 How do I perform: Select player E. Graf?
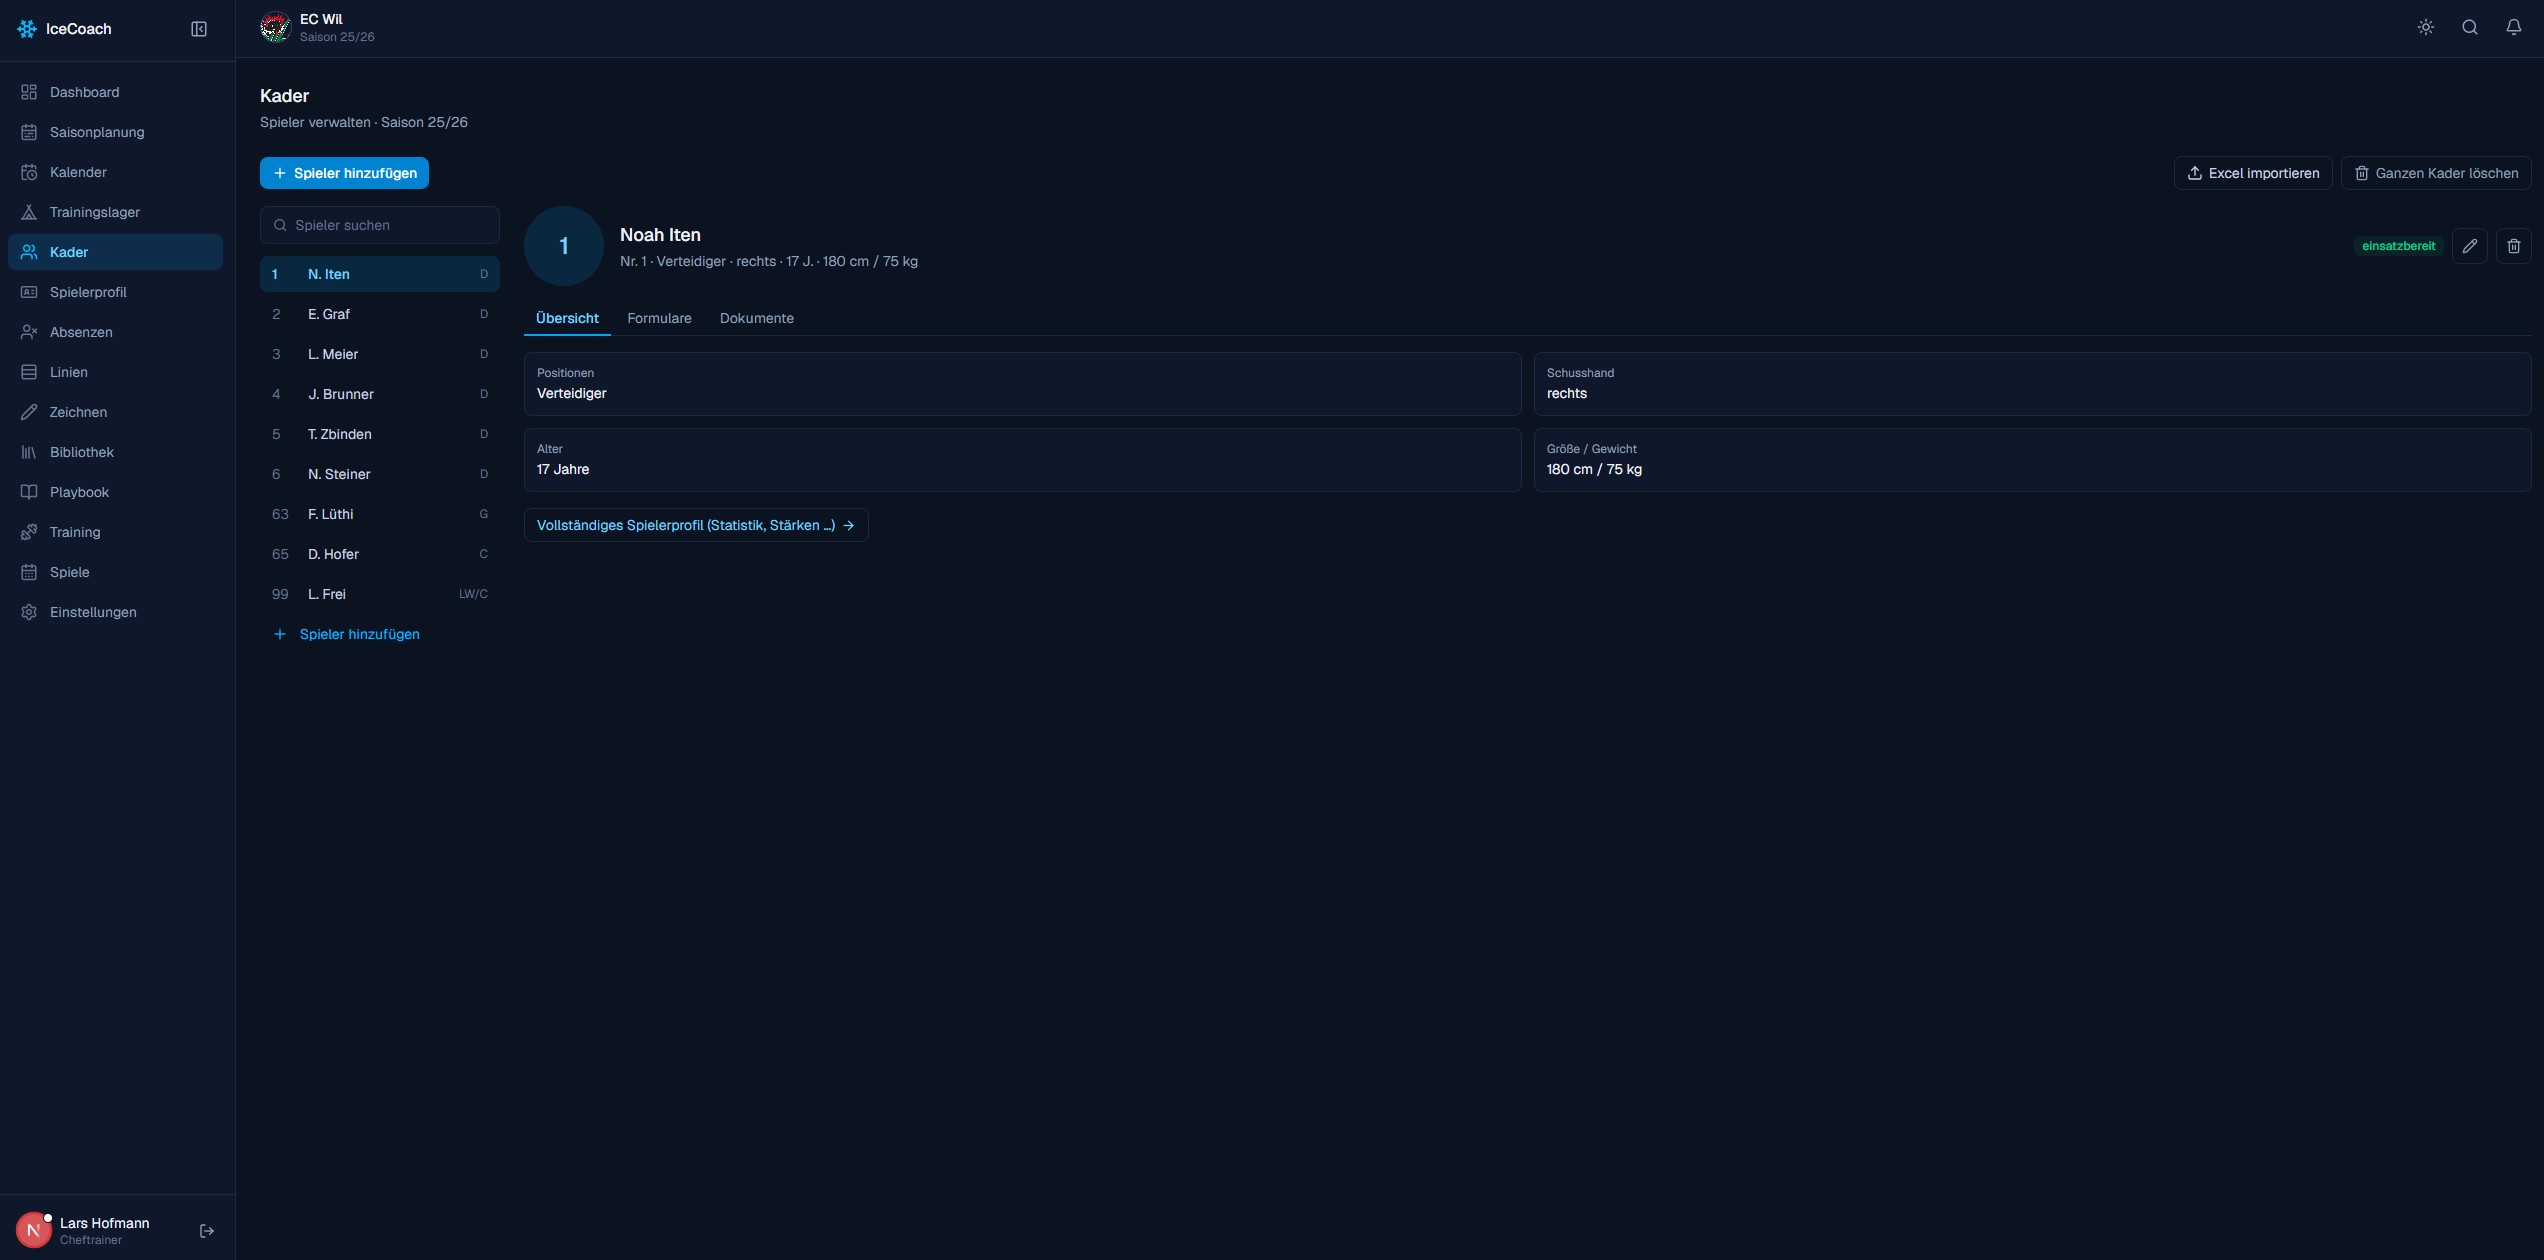(380, 314)
